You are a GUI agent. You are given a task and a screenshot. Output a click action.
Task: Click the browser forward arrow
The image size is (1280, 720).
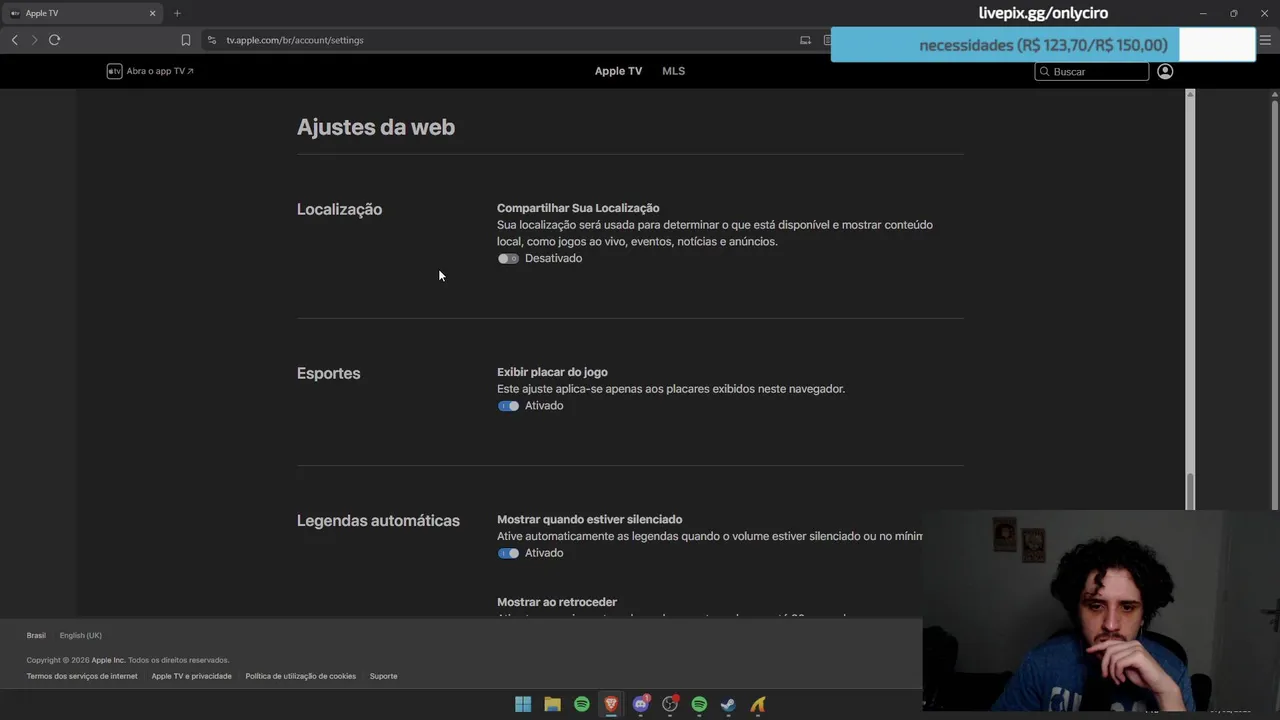[x=34, y=40]
